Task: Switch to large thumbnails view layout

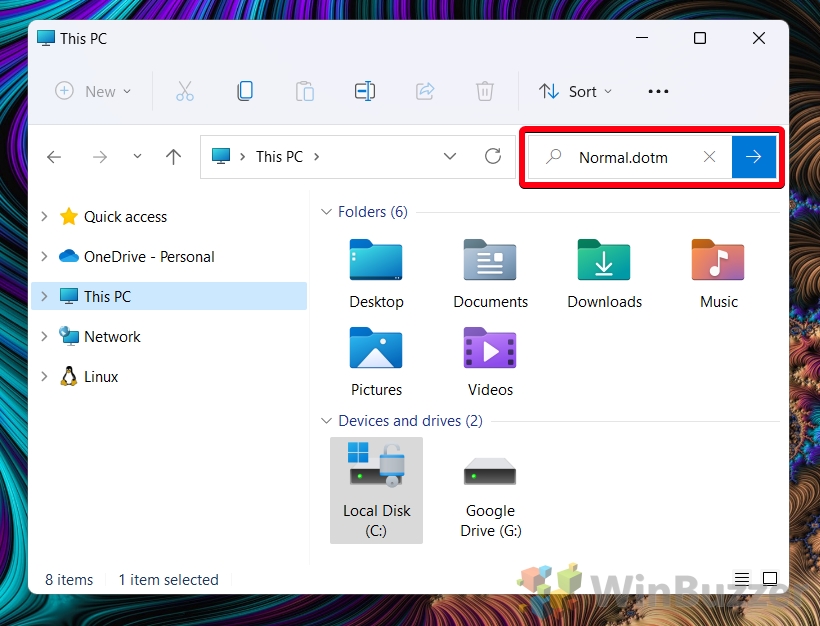Action: click(x=769, y=579)
